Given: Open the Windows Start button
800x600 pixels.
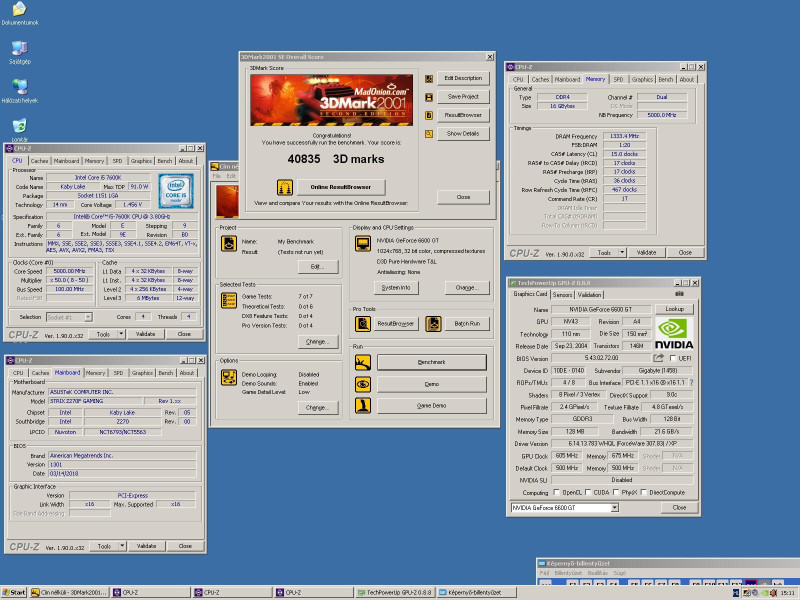Looking at the screenshot, I should coord(14,593).
